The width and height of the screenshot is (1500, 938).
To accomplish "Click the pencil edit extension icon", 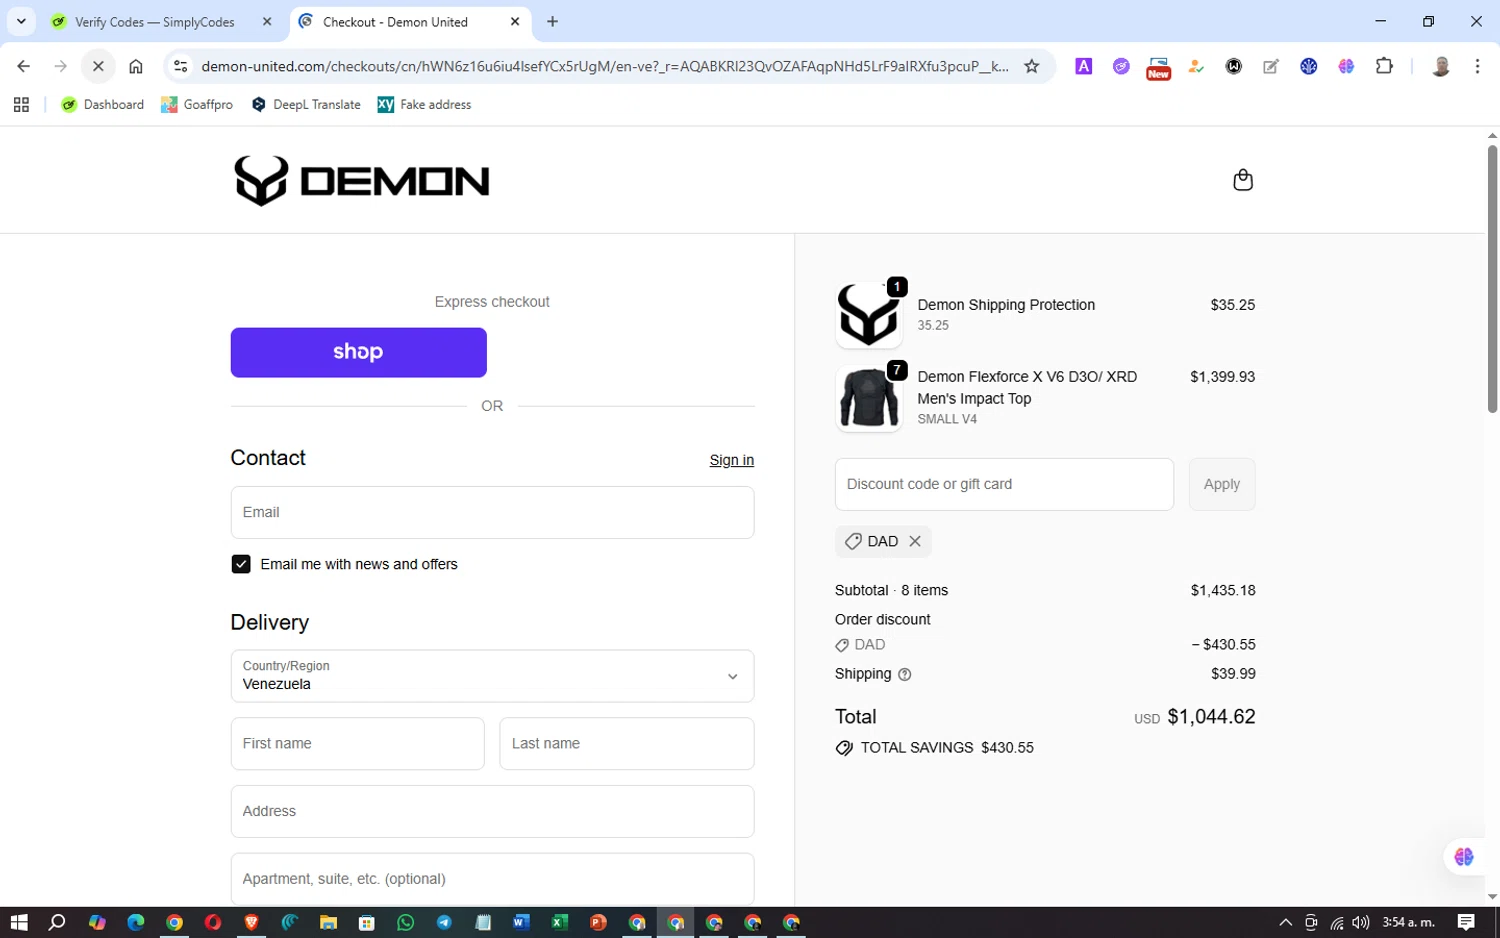I will pos(1271,66).
